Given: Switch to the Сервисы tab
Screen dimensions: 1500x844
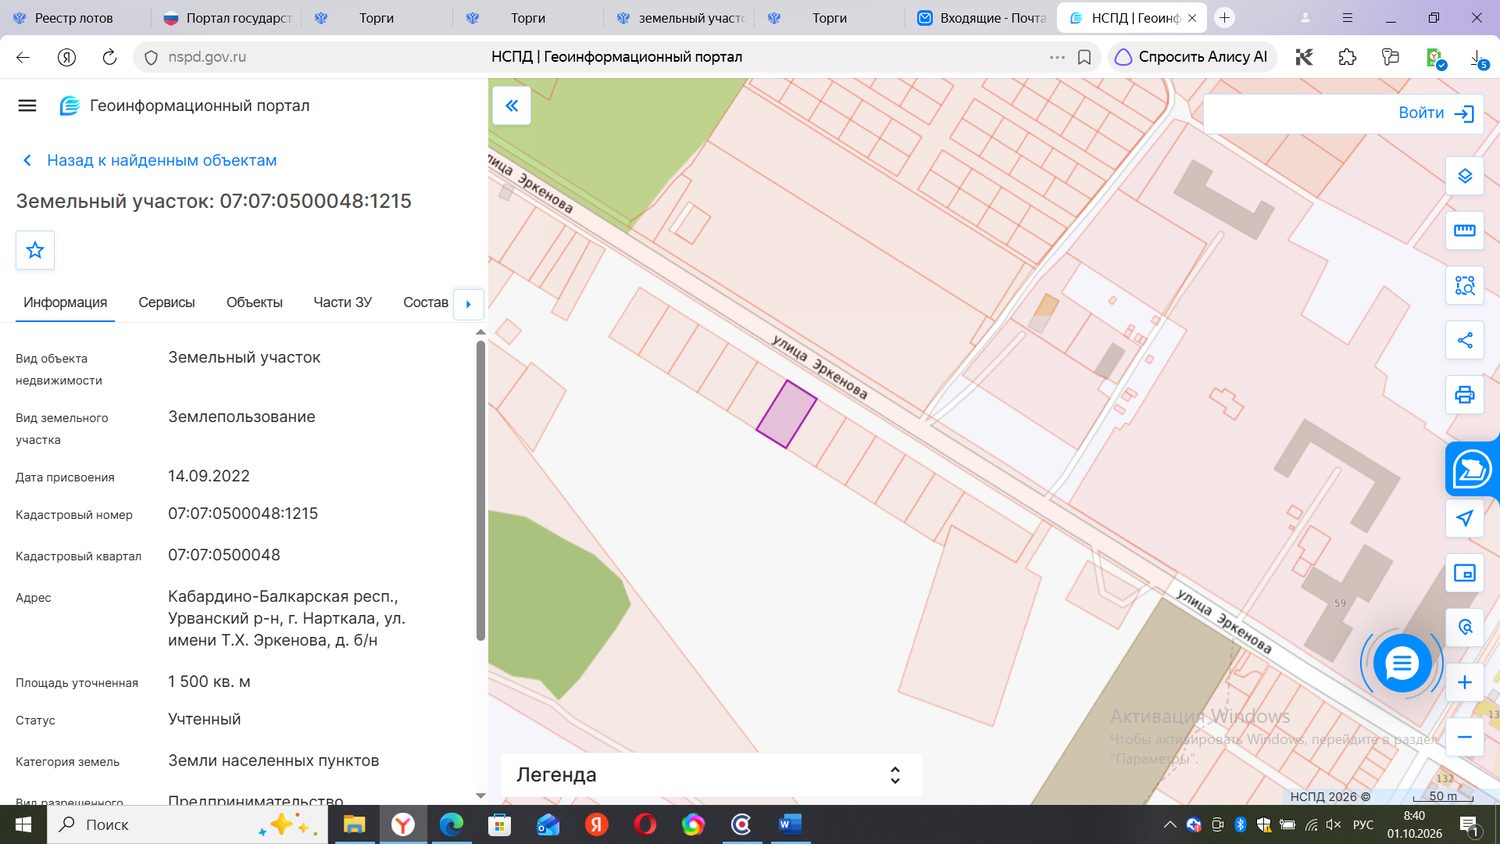Looking at the screenshot, I should [166, 302].
